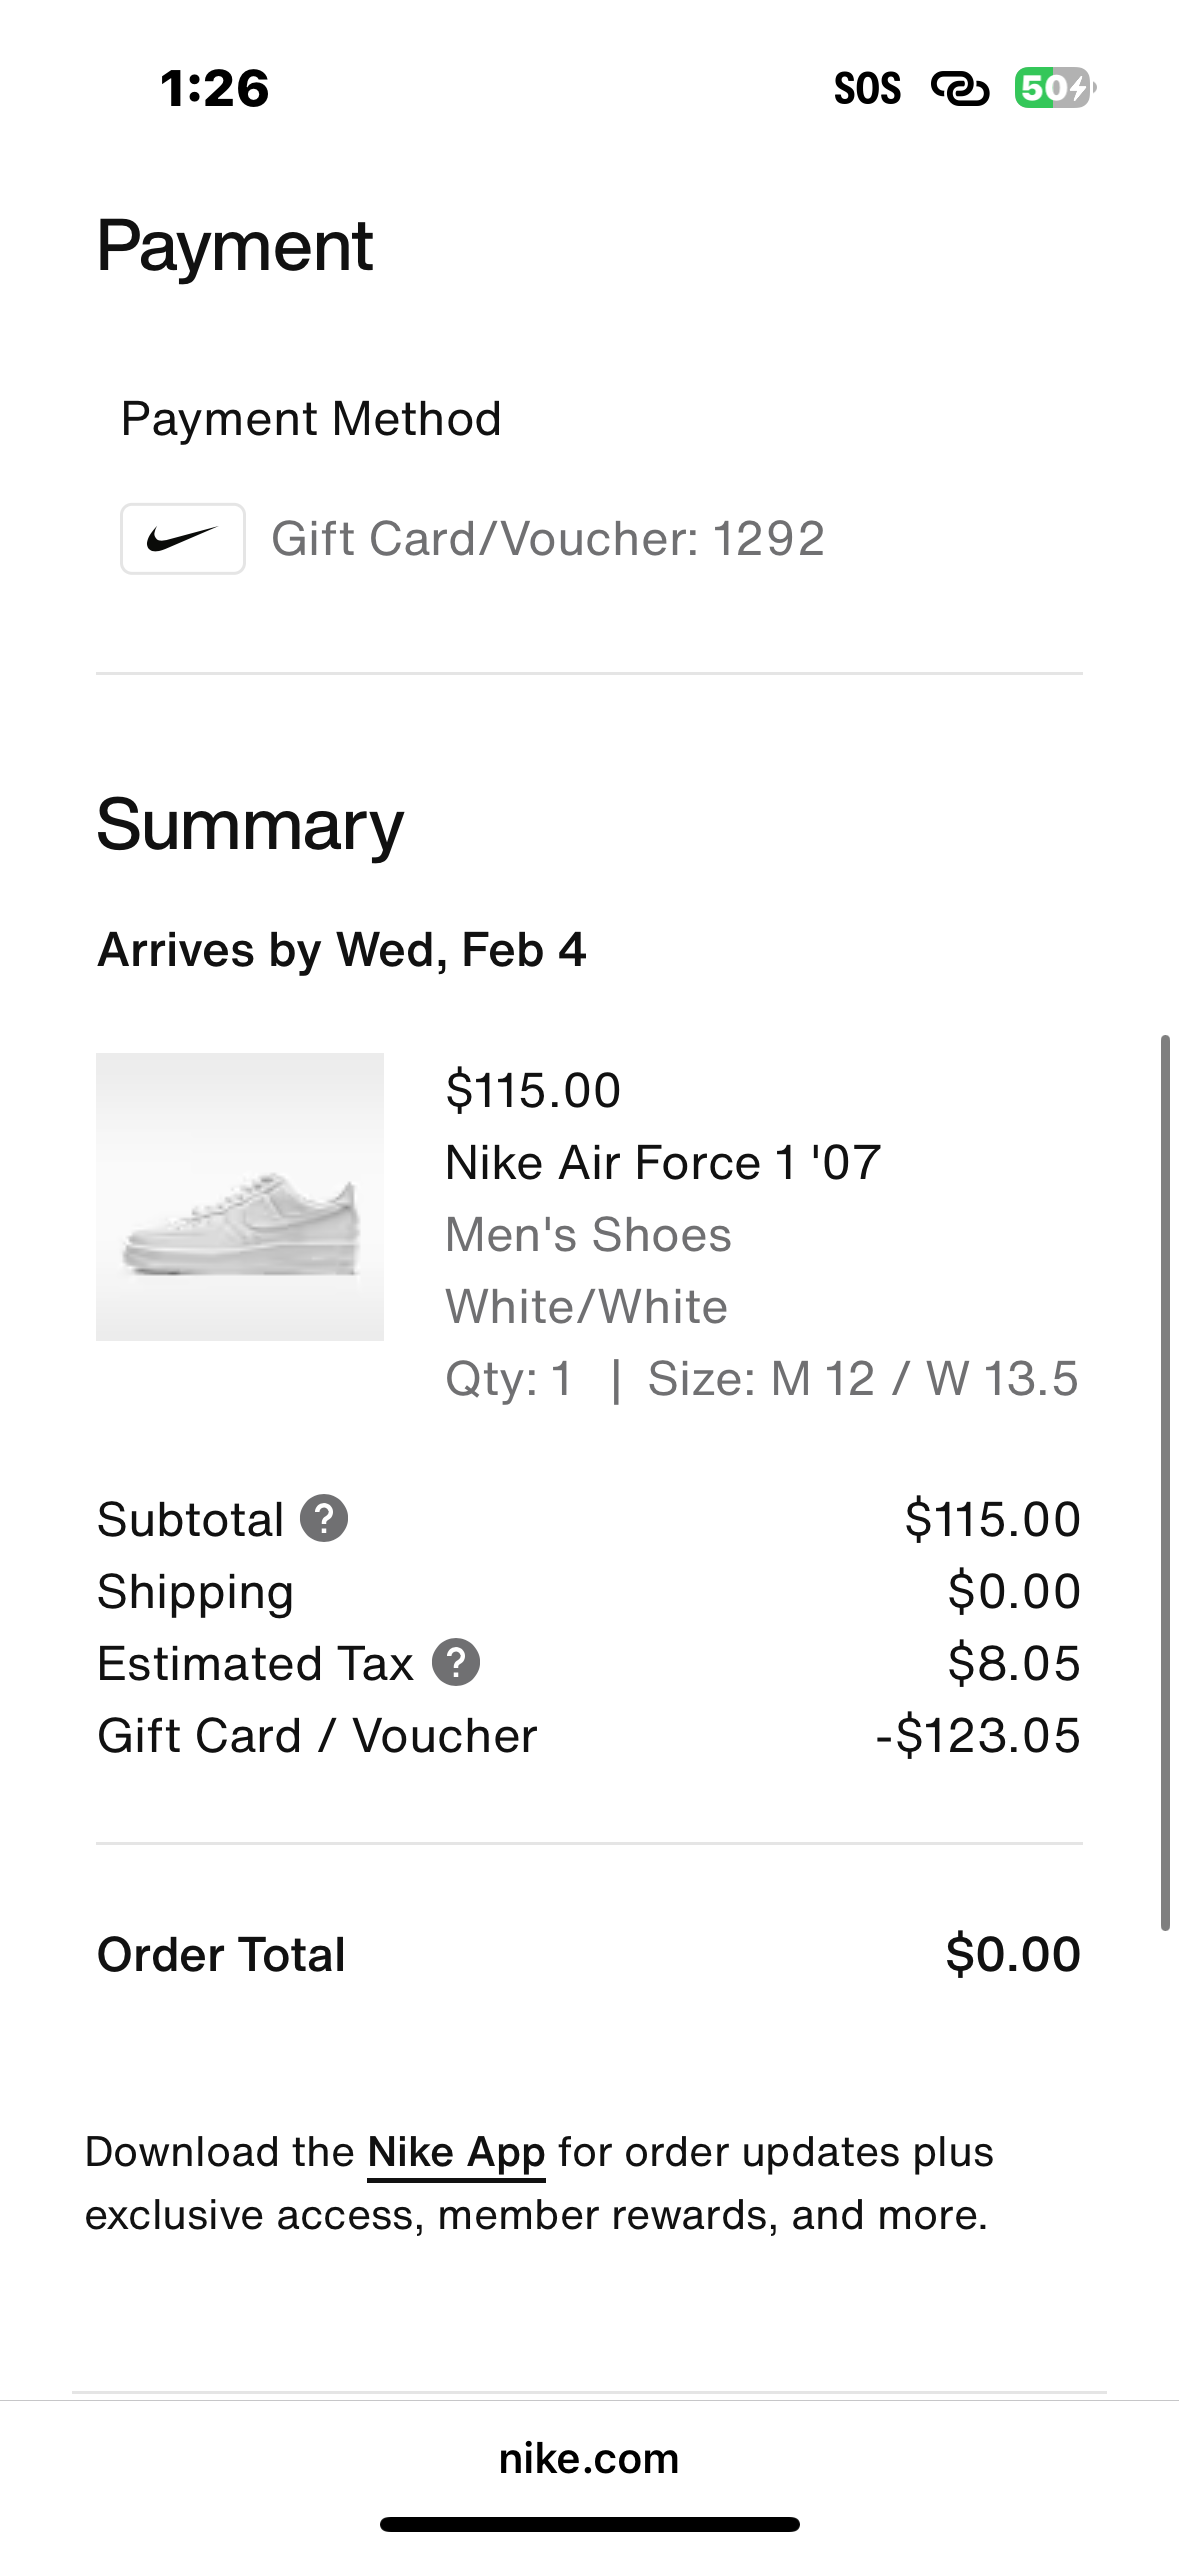
Task: Tap the 1:26 clock in status bar
Action: [214, 88]
